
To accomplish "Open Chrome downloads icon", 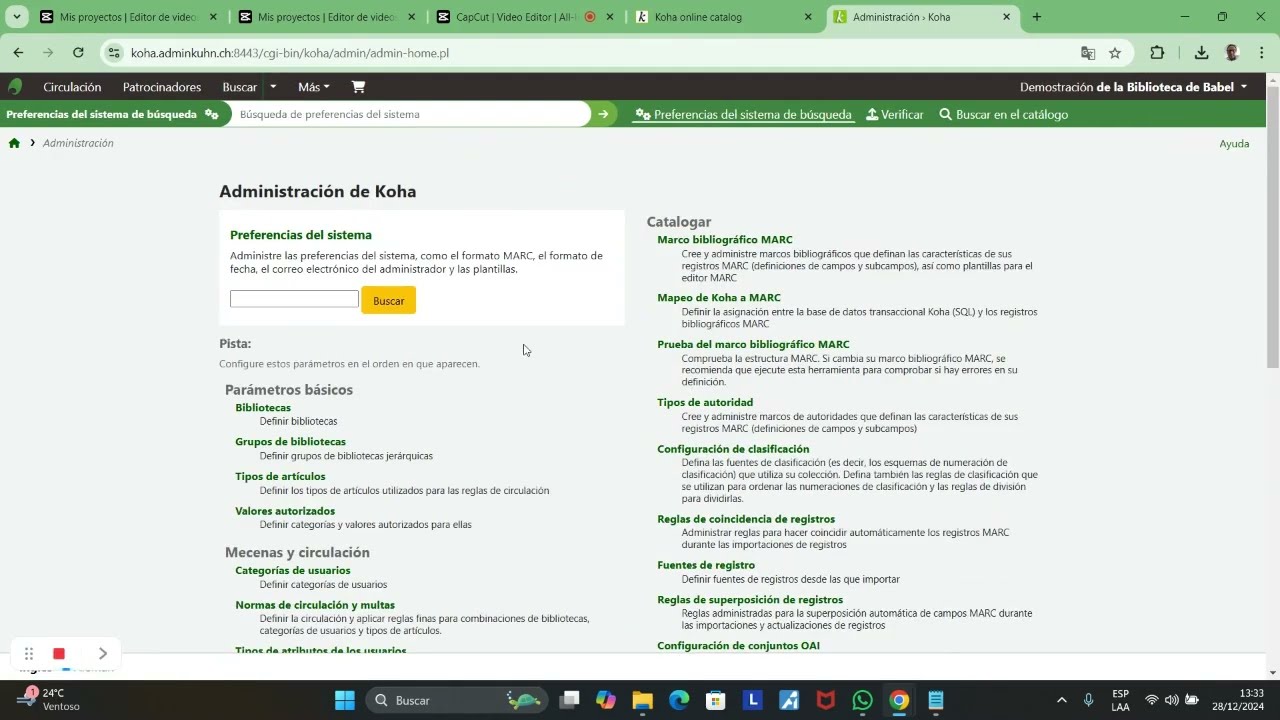I will (x=1201, y=53).
